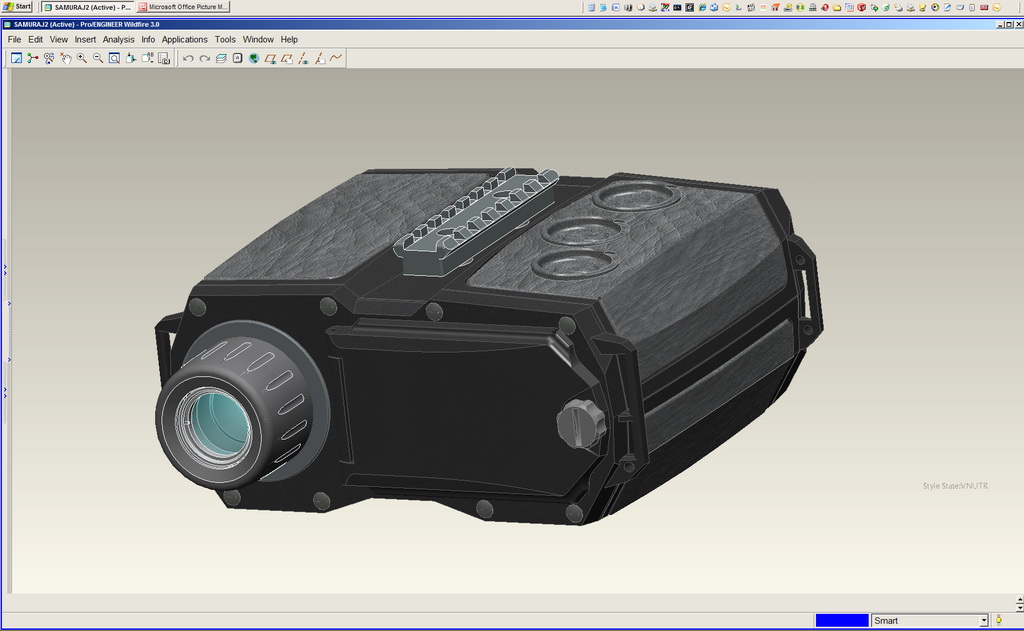Switch to Microsoft Office Picture Manager taskbar button
This screenshot has width=1024, height=631.
(x=184, y=7)
